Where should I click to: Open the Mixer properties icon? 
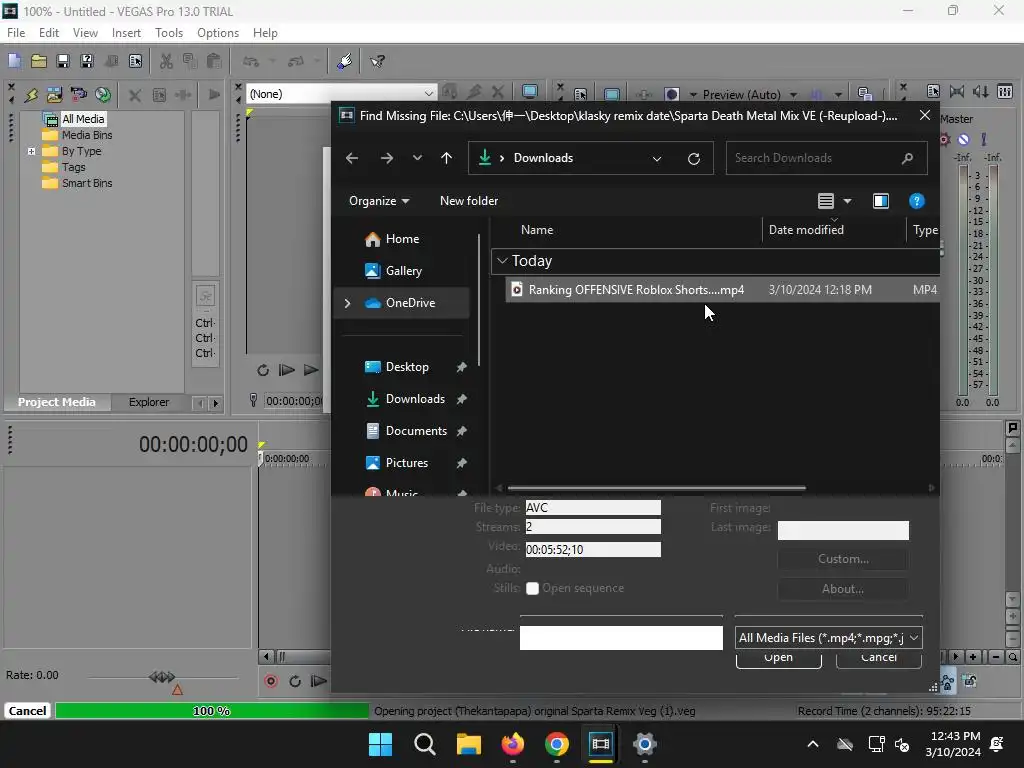tap(933, 91)
